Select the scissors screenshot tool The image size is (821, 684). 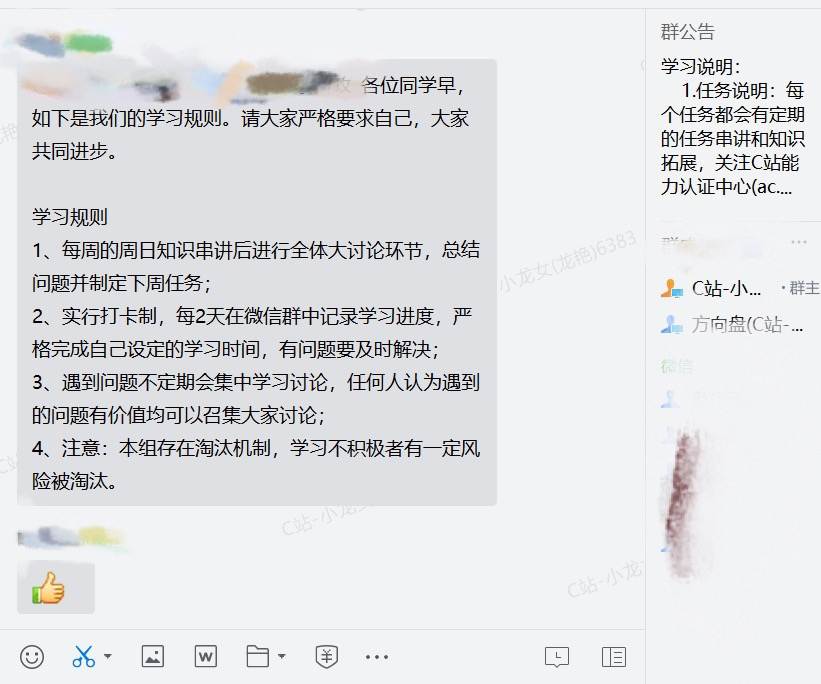tap(84, 657)
